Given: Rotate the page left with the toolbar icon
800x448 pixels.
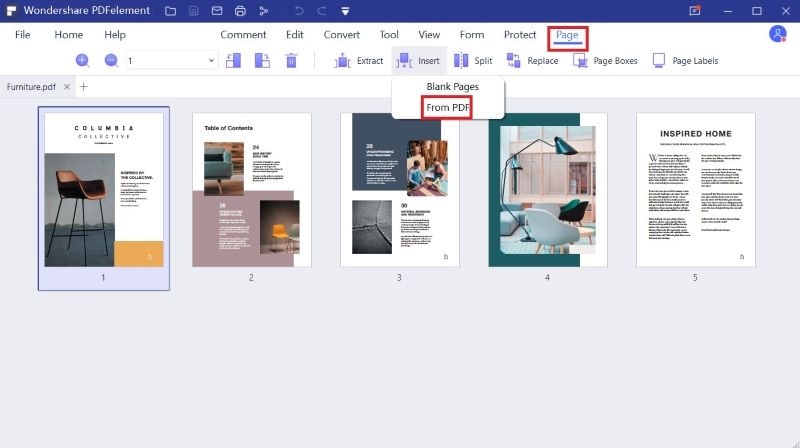Looking at the screenshot, I should click(x=234, y=61).
